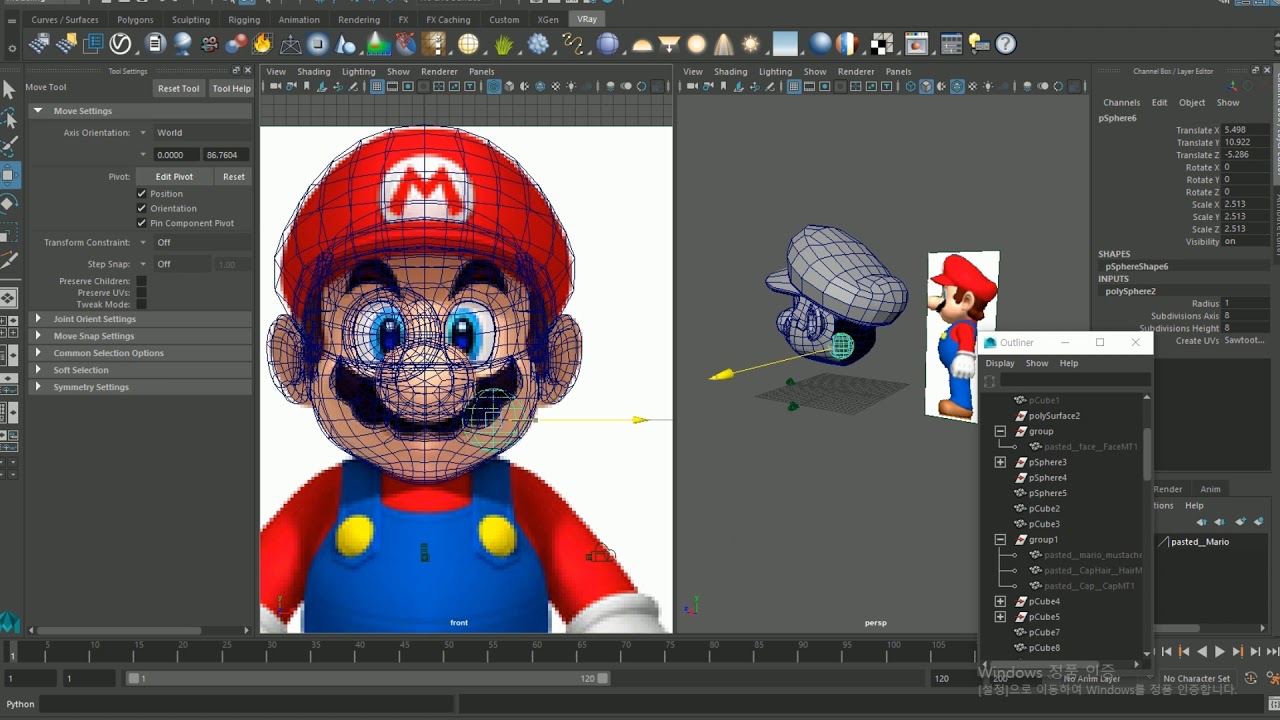The height and width of the screenshot is (720, 1280).
Task: Switch to the Rigging shelf tab
Action: click(x=244, y=20)
